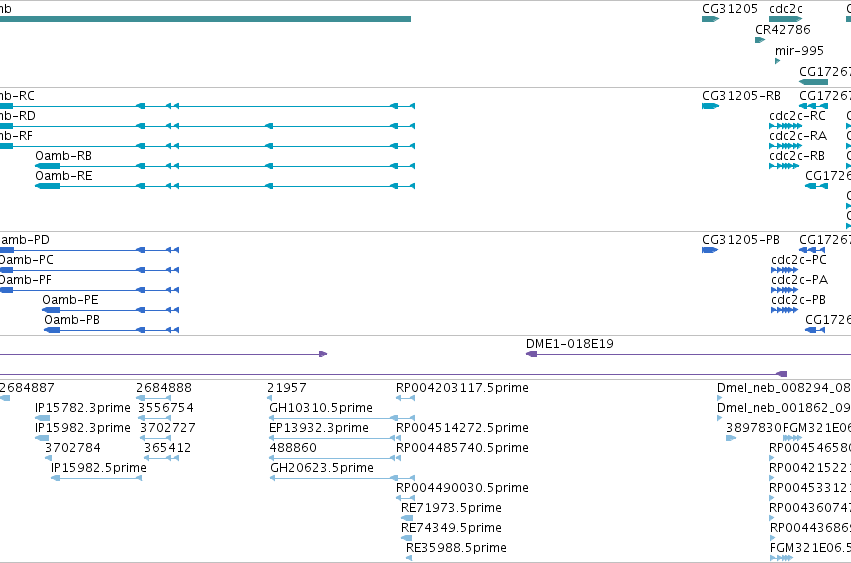Open the cdc2c-PB protein label

coord(798,300)
